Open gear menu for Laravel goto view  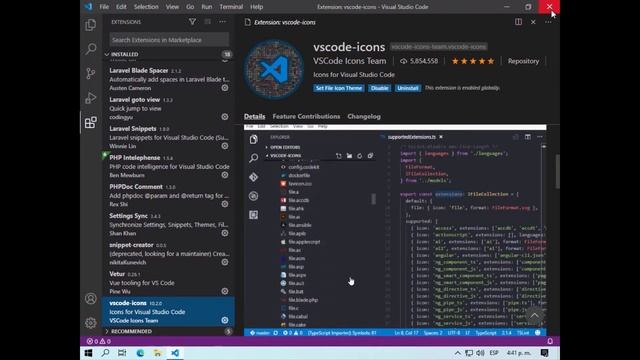pyautogui.click(x=225, y=117)
